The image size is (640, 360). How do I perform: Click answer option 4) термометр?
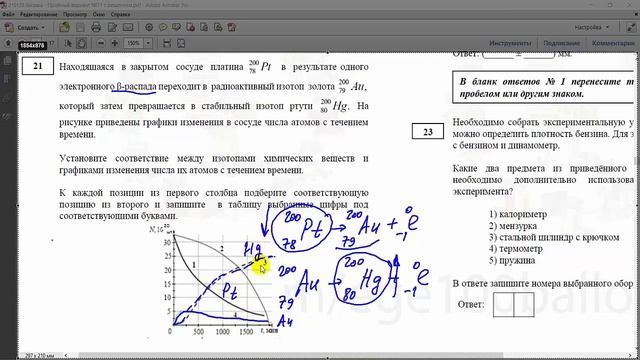[x=516, y=249]
